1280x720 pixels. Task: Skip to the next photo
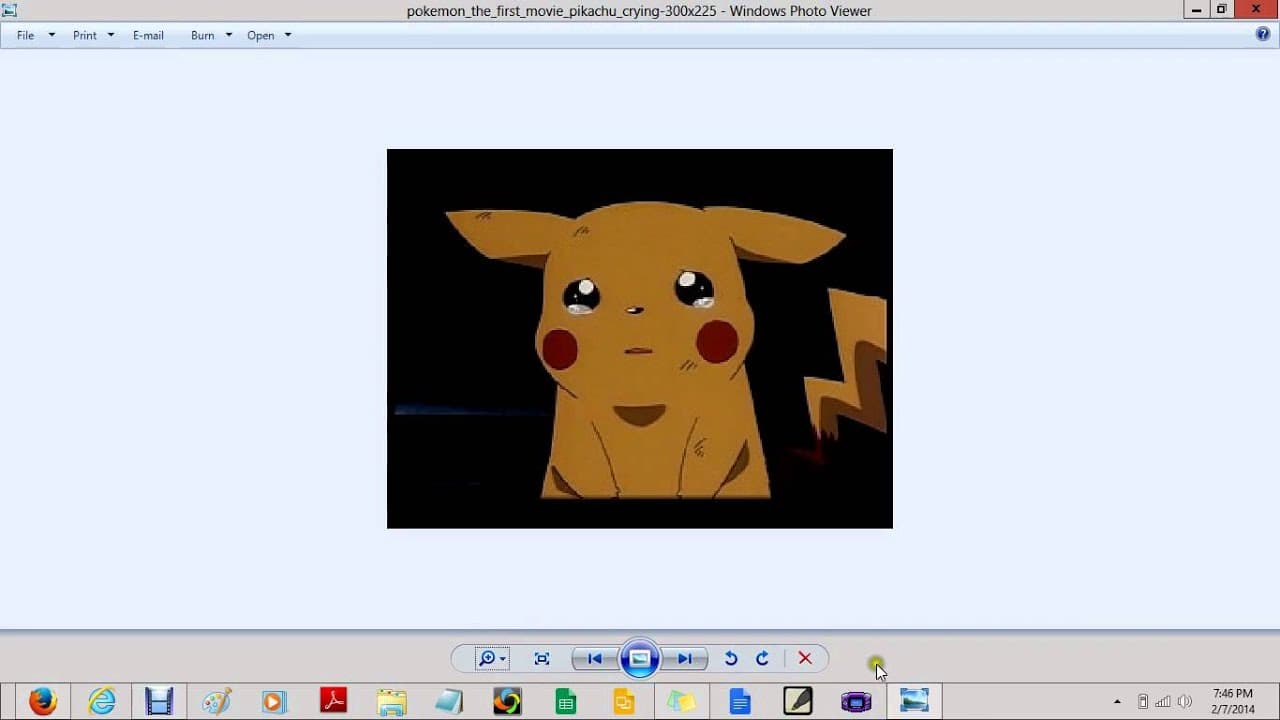685,658
